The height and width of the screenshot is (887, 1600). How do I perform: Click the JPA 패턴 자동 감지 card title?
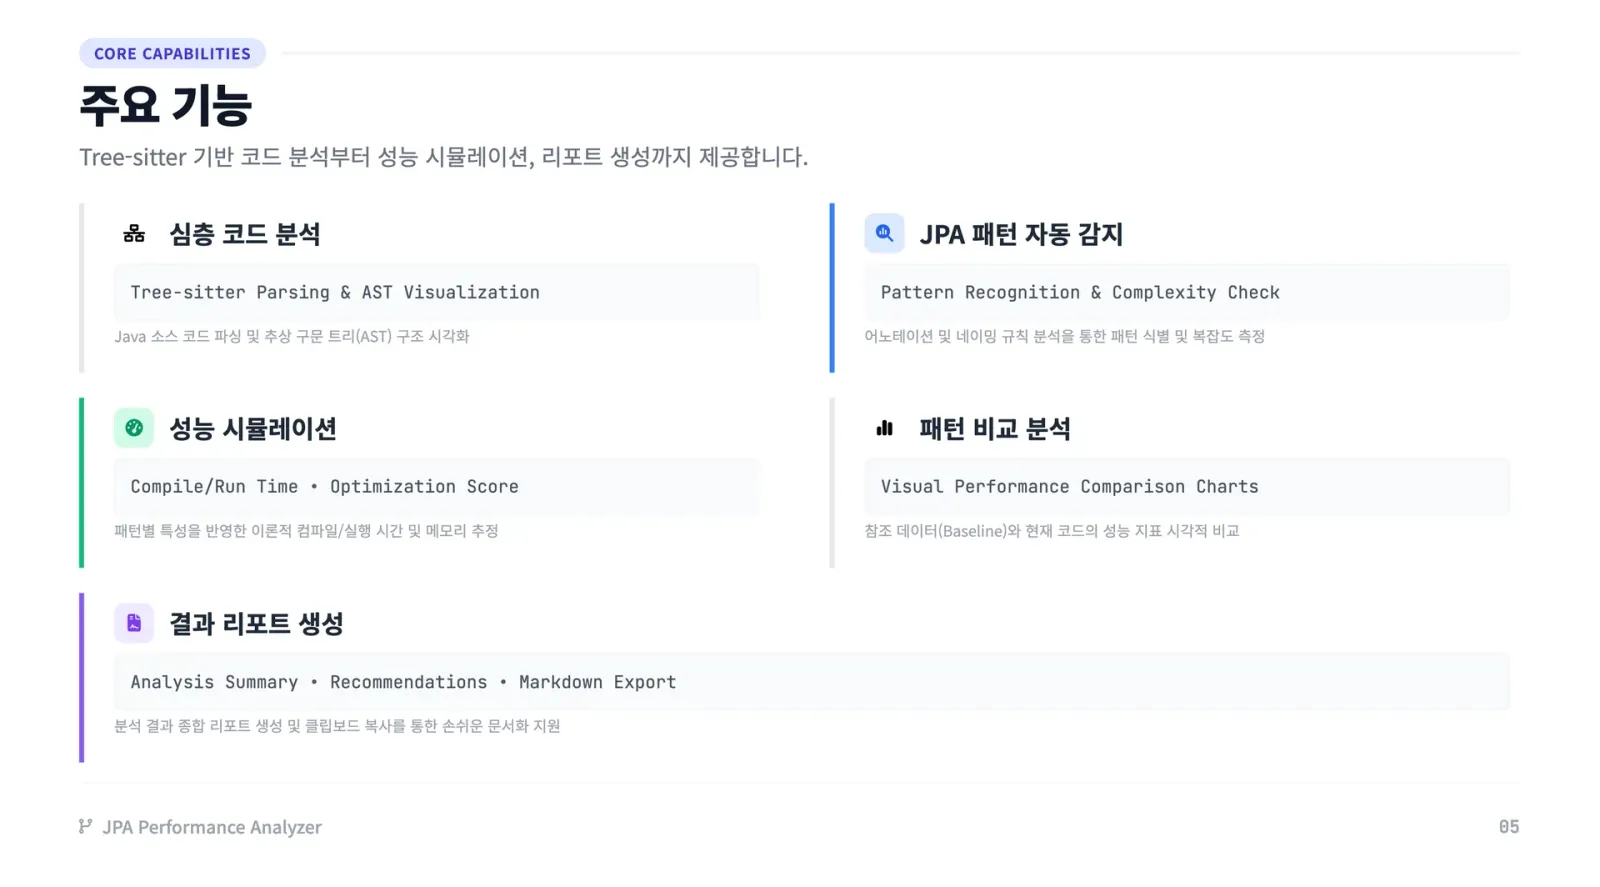click(1021, 234)
